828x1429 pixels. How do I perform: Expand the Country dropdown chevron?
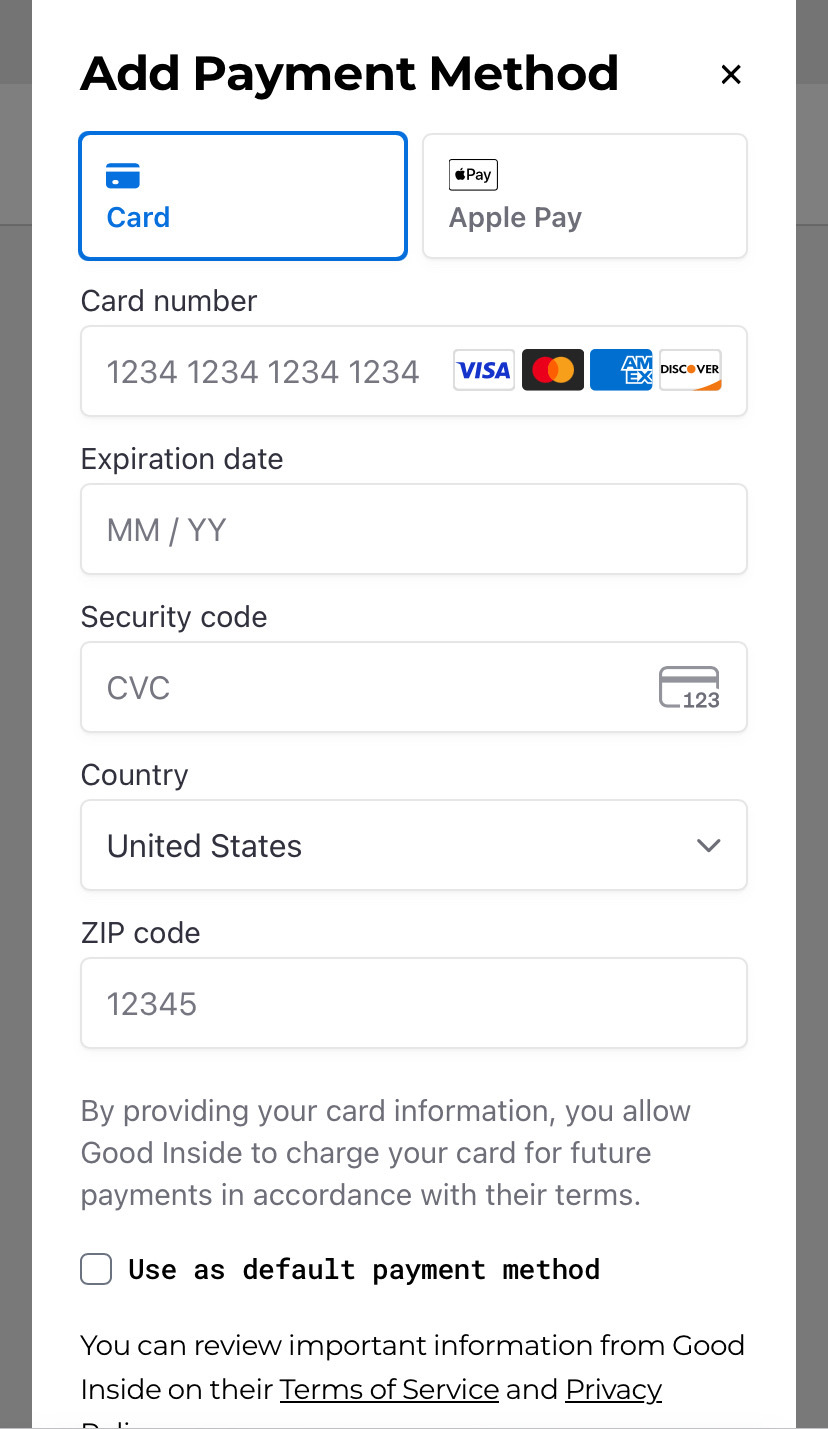(708, 846)
